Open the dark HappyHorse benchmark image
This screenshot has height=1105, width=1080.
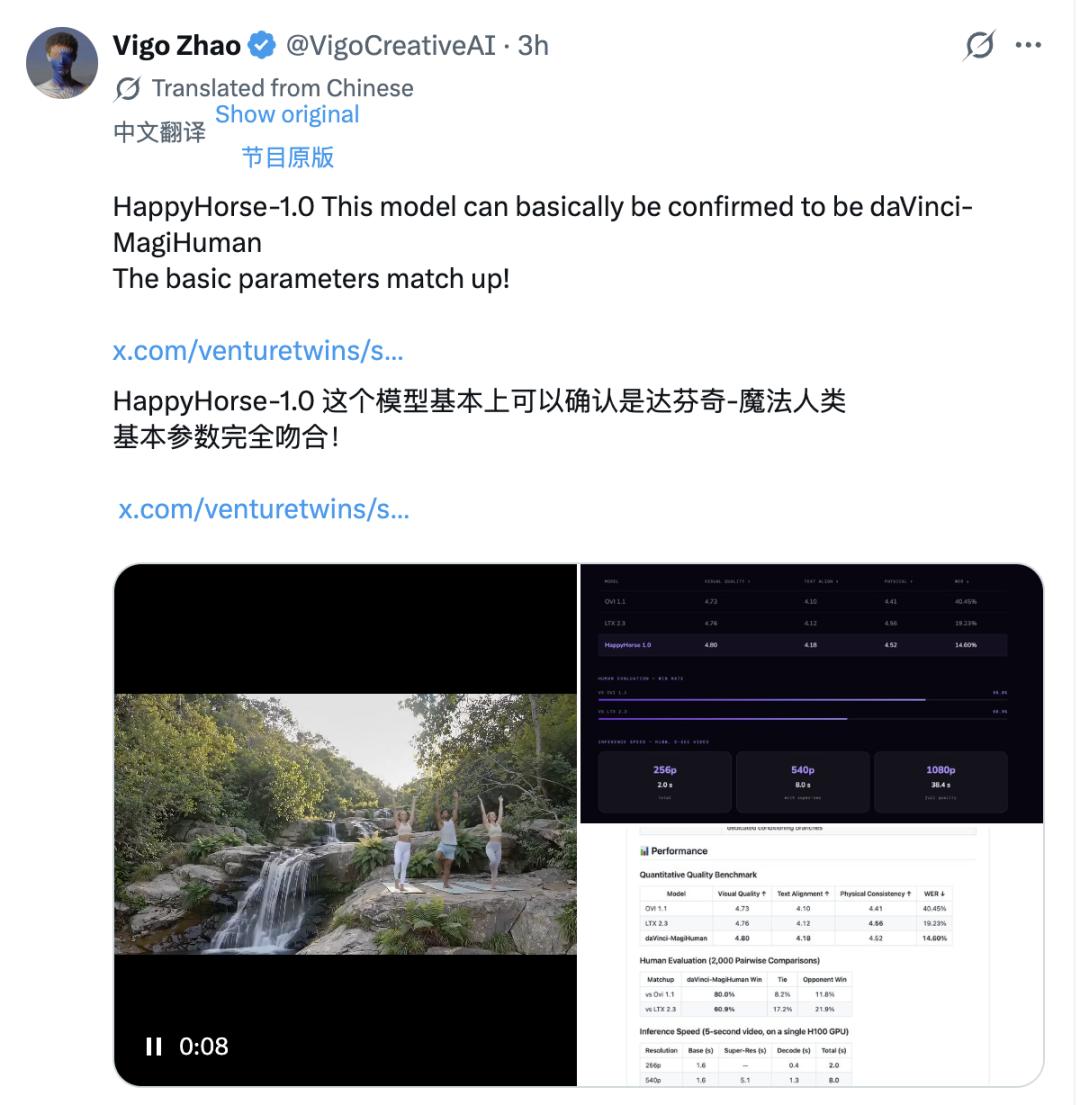(x=812, y=693)
